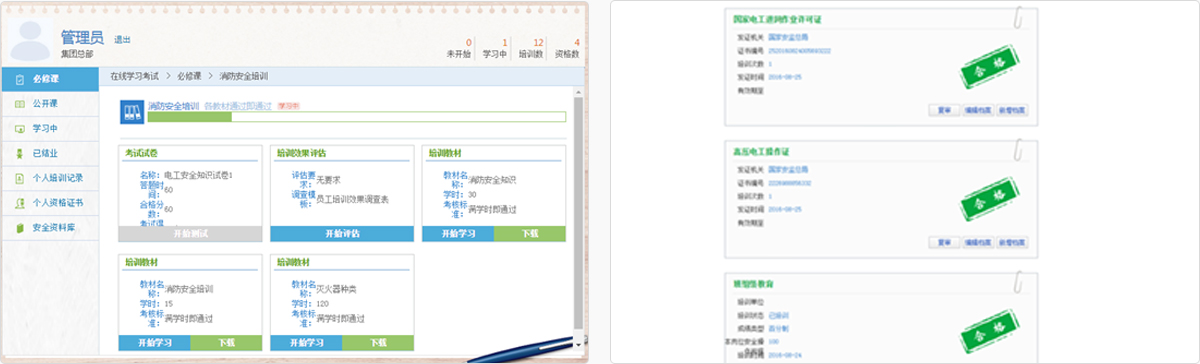The image size is (1200, 364).
Task: Click the 必修课 sidebar icon
Action: [20, 78]
